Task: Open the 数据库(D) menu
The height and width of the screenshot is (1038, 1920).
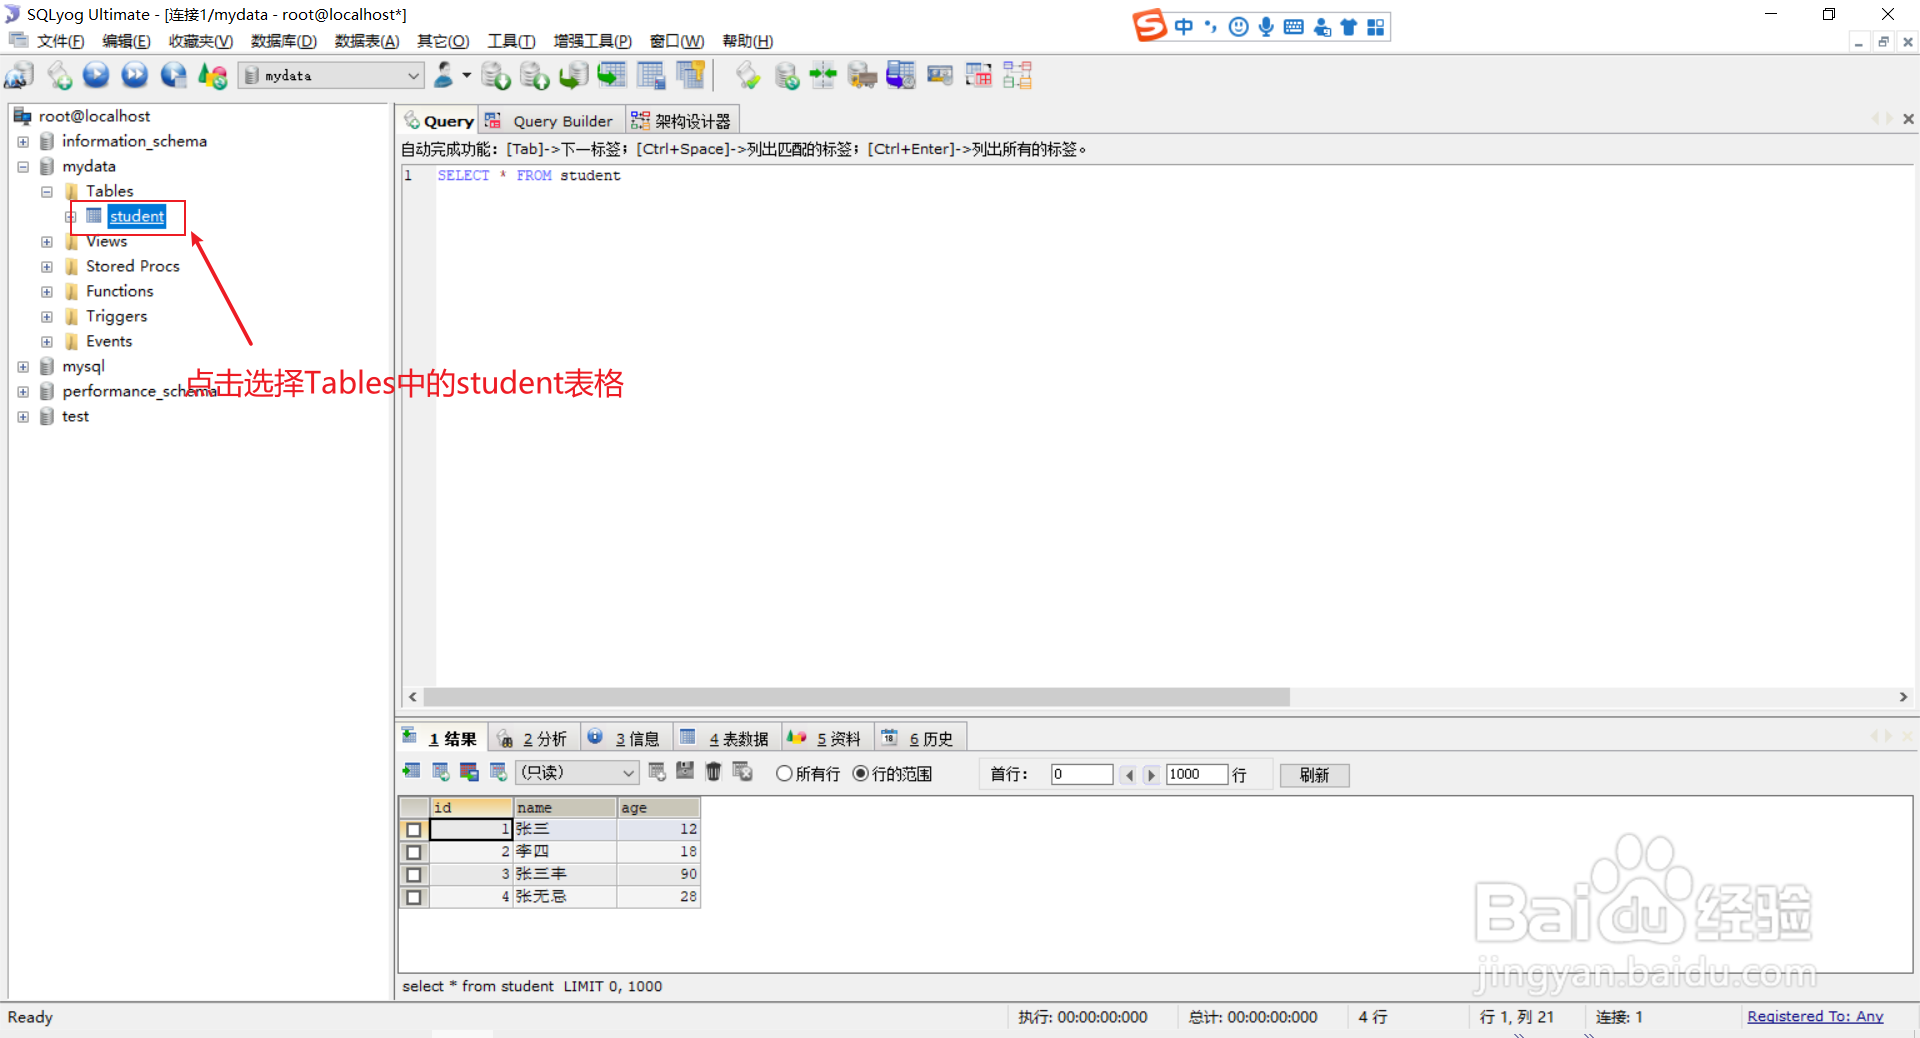Action: 283,41
